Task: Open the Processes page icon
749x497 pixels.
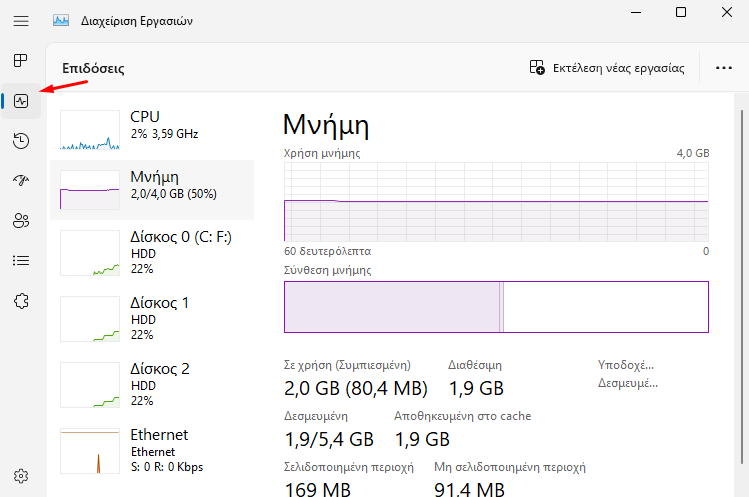Action: [21, 61]
